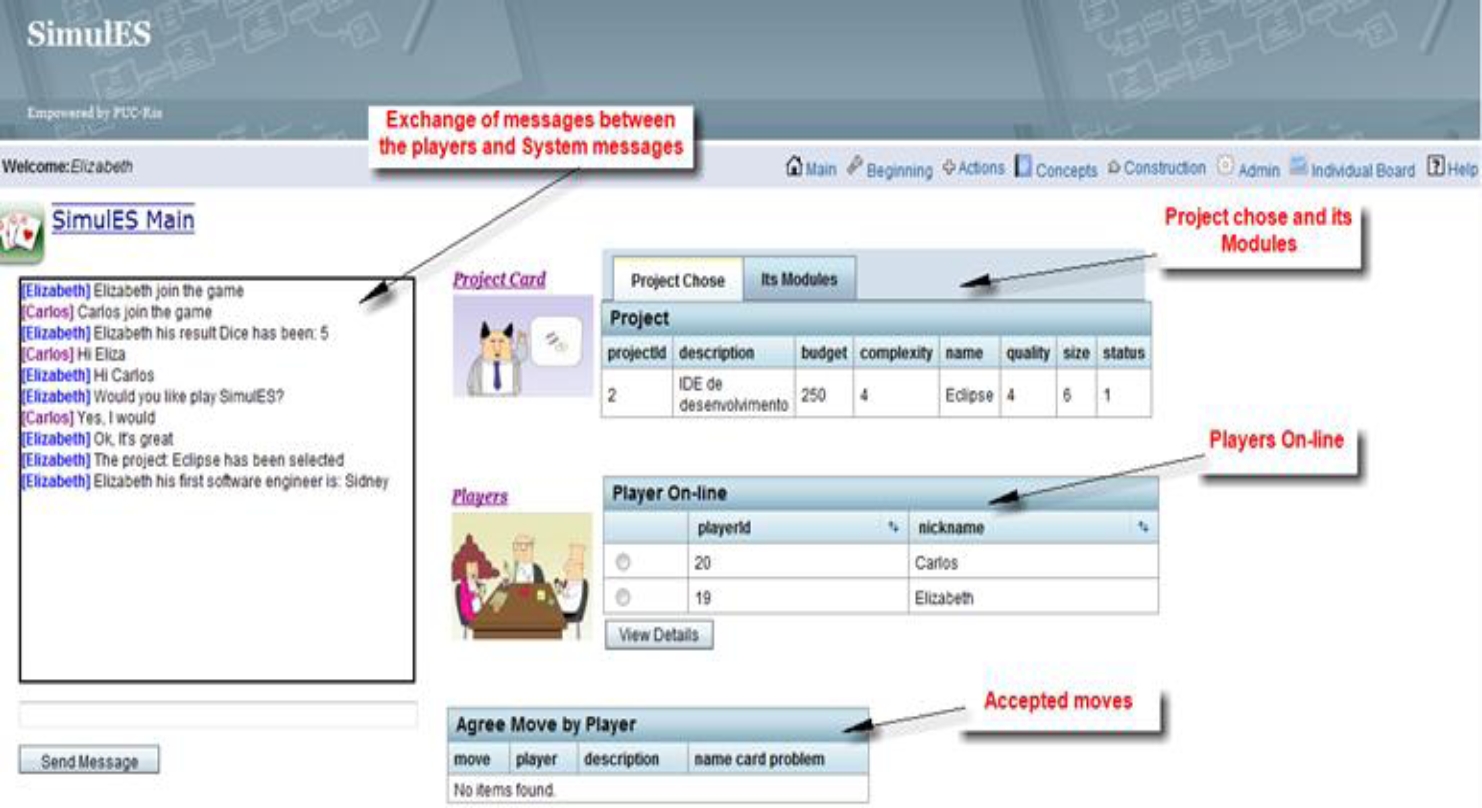Click the Actions arrows icon

pyautogui.click(x=949, y=168)
